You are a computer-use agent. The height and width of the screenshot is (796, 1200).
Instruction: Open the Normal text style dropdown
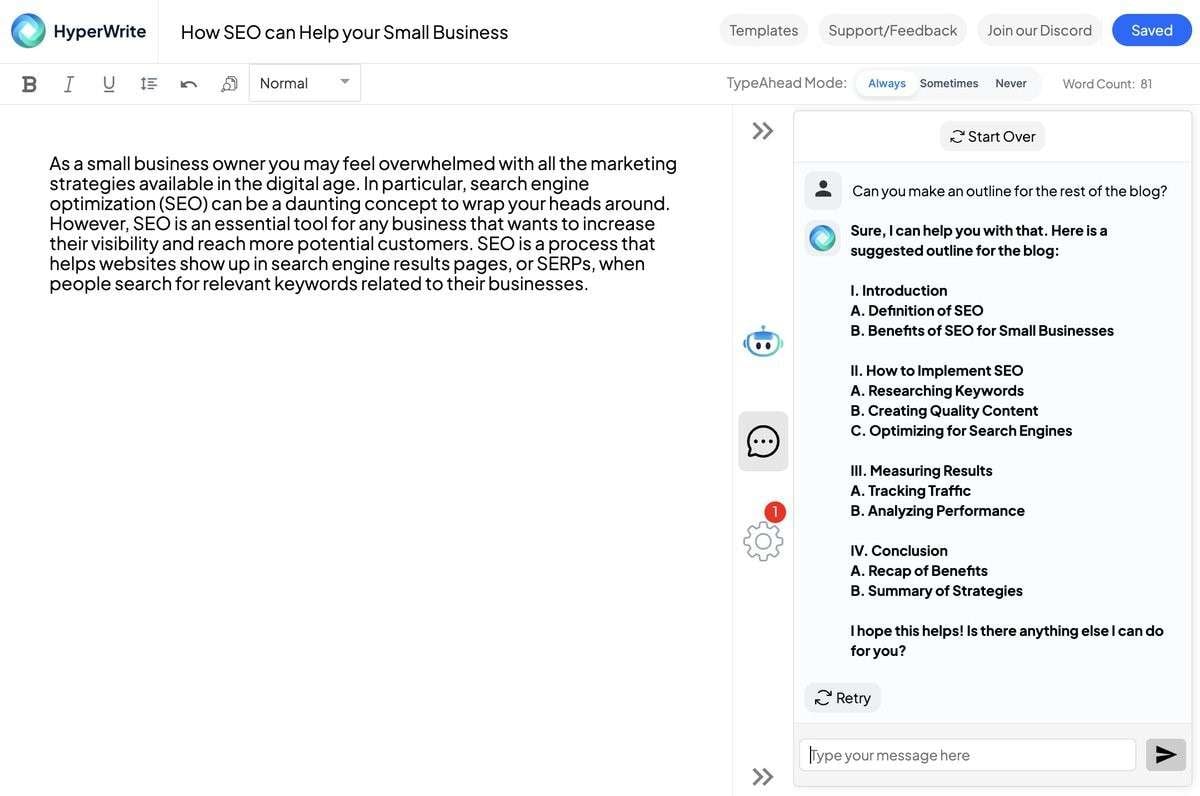[304, 83]
